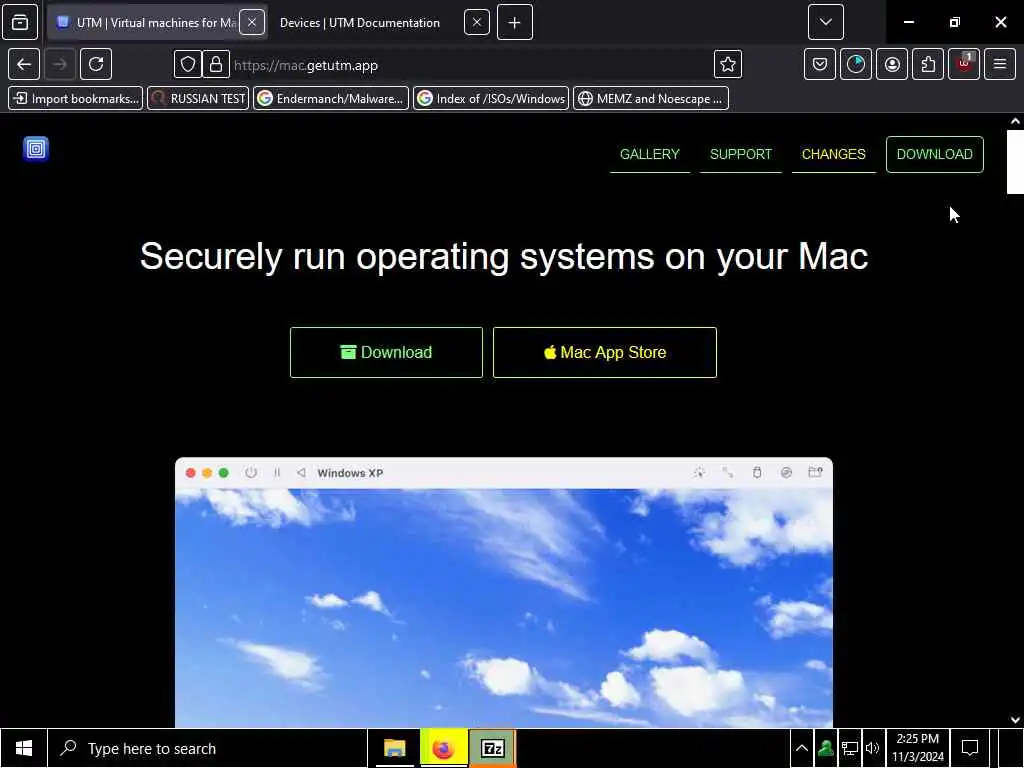Click the UTM logo on the page
The height and width of the screenshot is (768, 1024).
pos(36,149)
